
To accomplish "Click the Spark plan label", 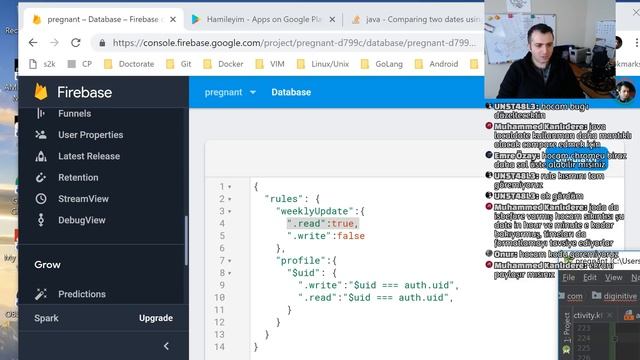I will pos(46,318).
